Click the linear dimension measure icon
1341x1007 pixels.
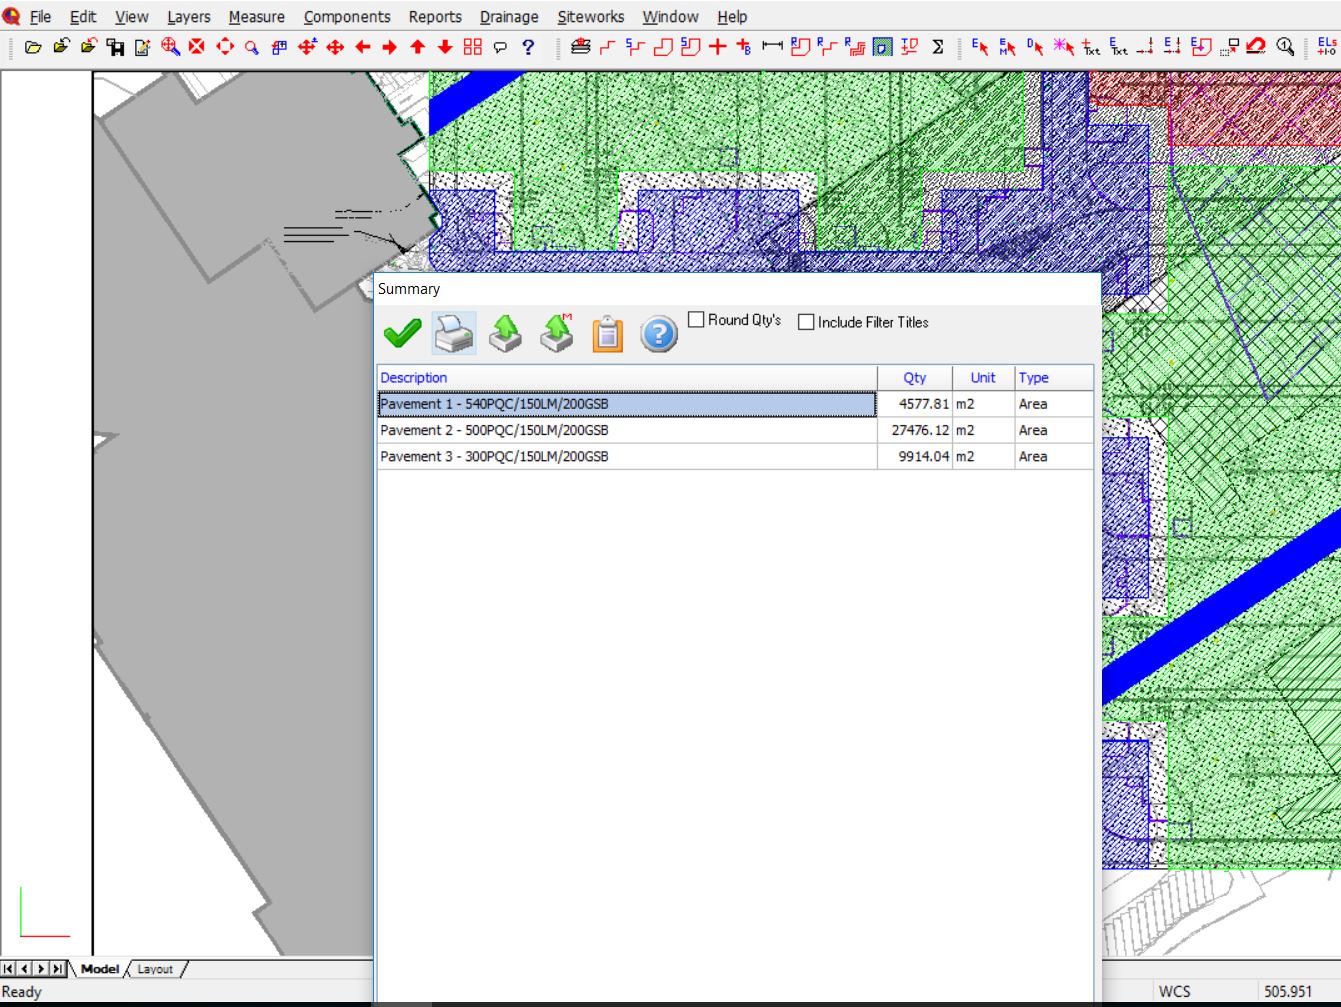point(772,47)
